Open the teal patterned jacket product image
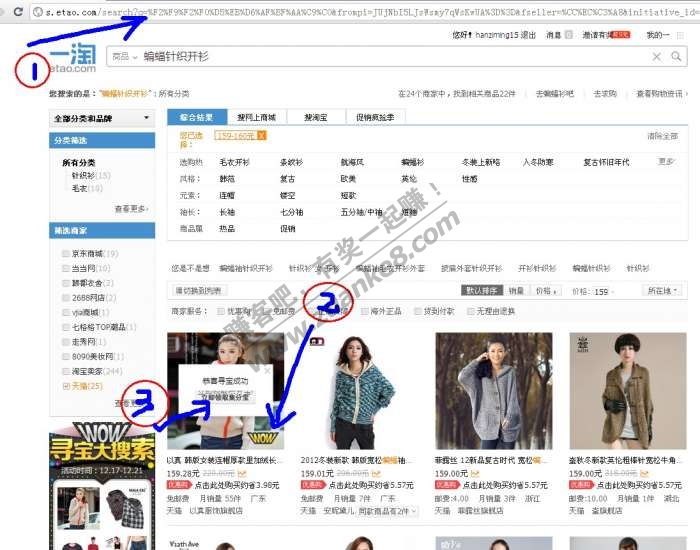This screenshot has width=700, height=550. coord(360,391)
